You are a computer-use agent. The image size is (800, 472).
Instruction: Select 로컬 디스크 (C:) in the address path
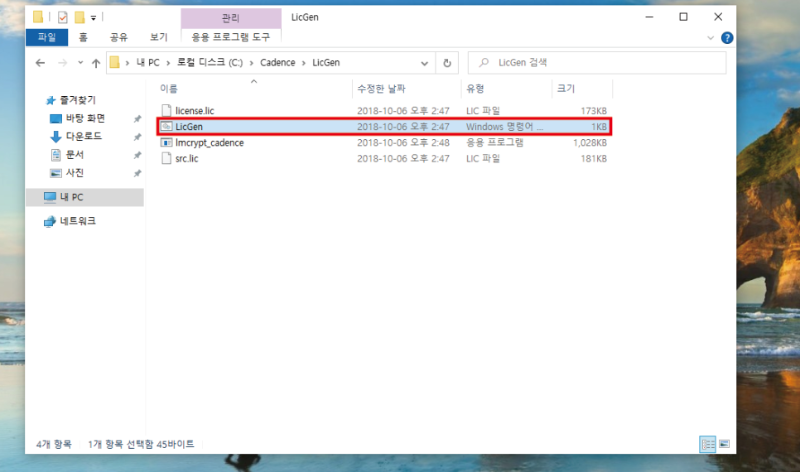pos(210,63)
